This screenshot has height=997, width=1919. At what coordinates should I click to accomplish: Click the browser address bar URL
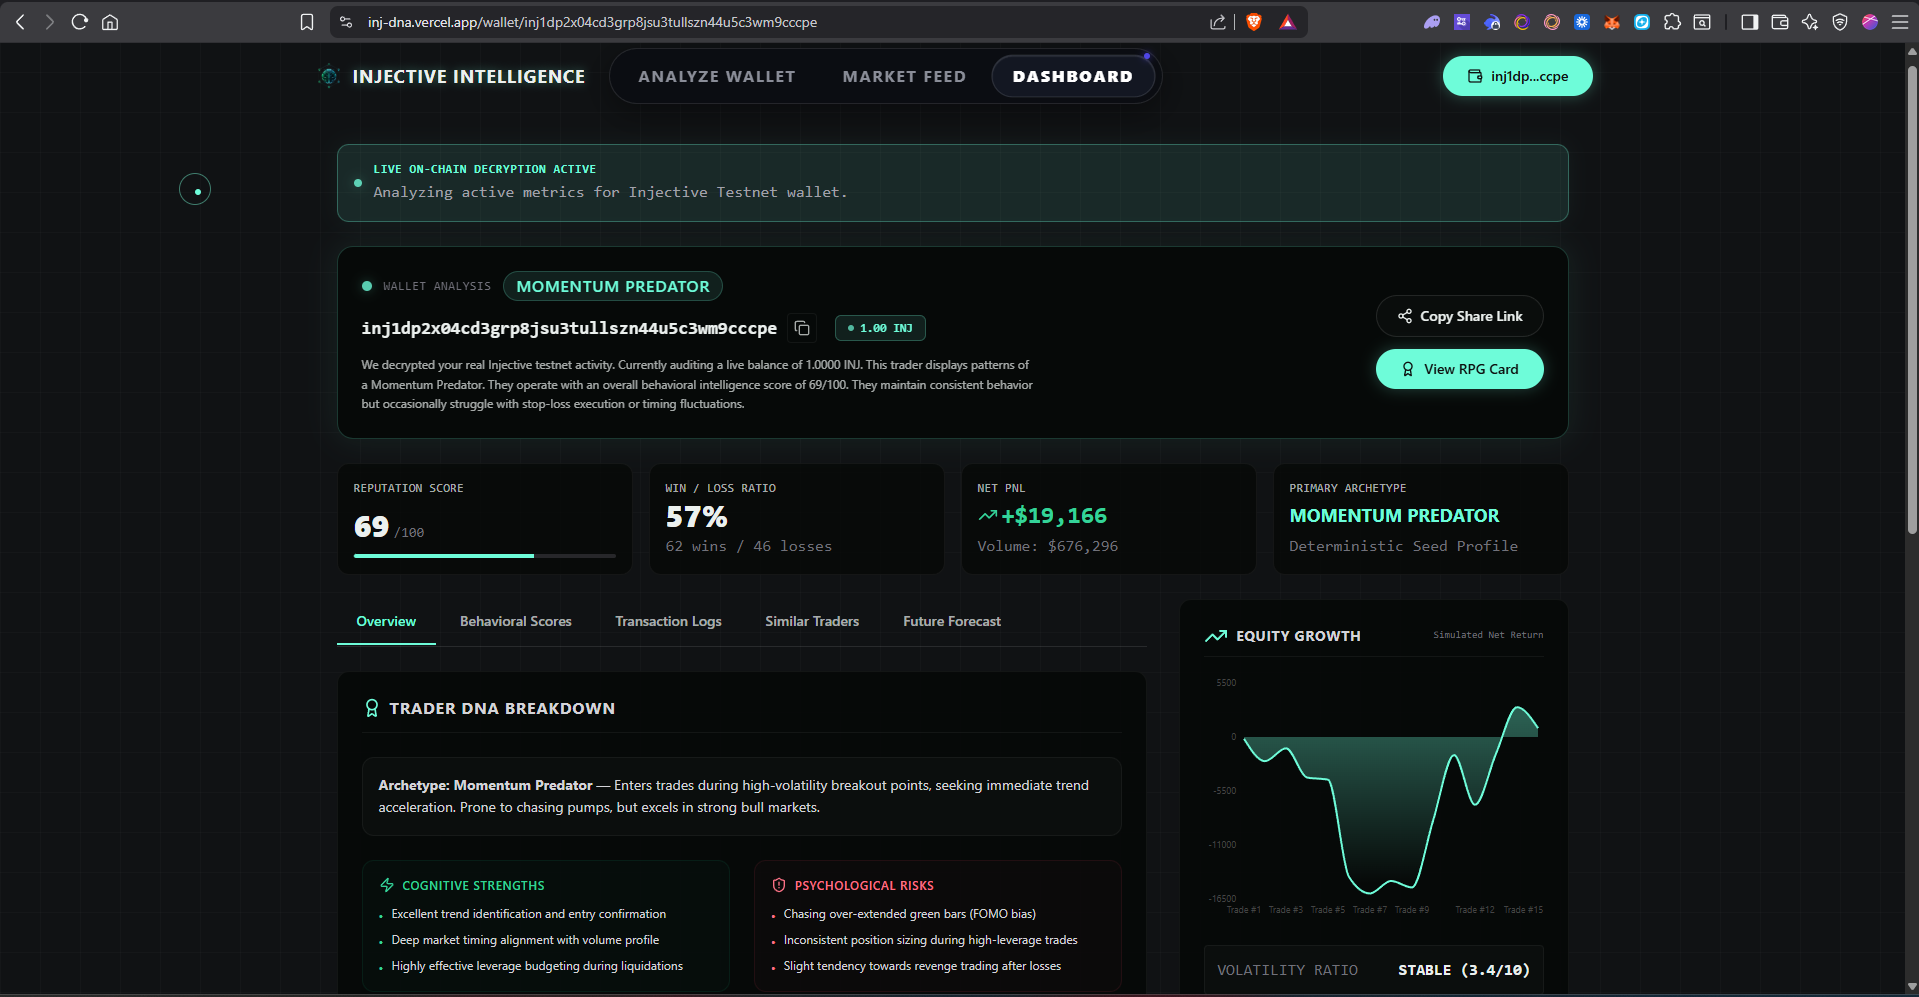[592, 22]
